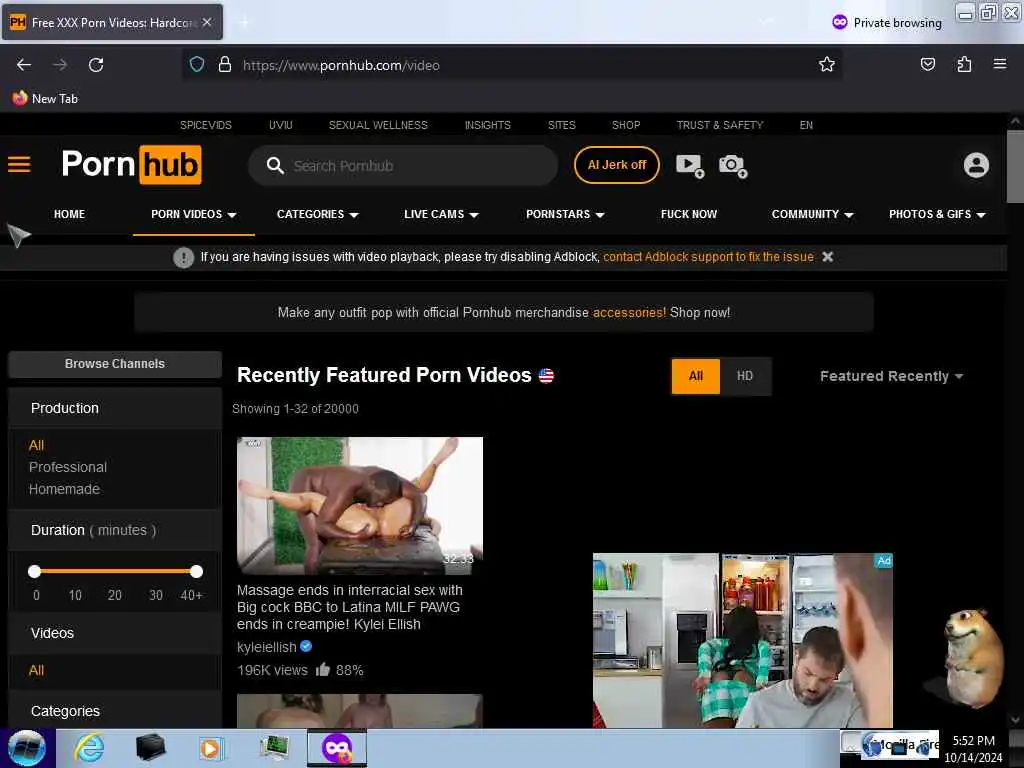
Task: Expand the COMMUNITY nav dropdown
Action: [x=812, y=214]
